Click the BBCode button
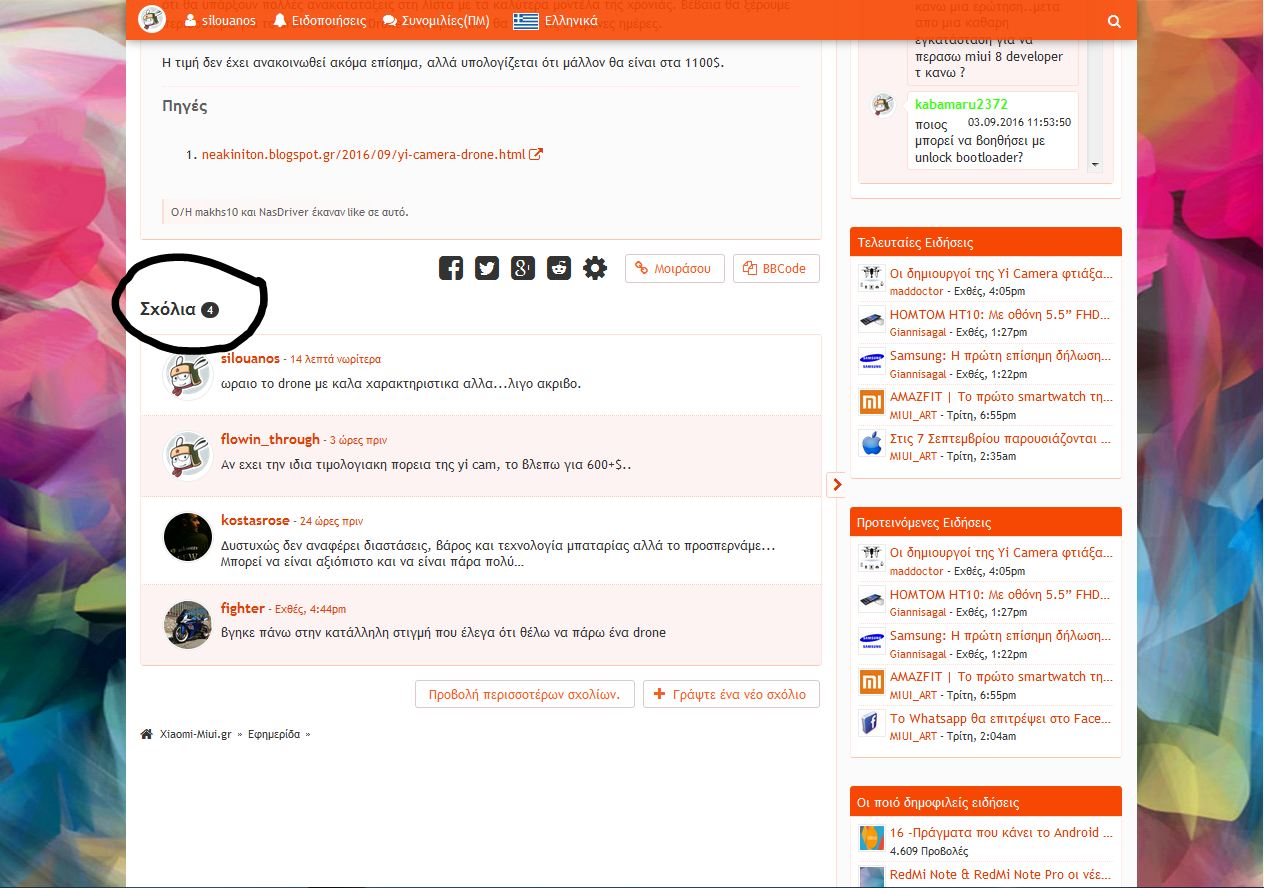 click(x=776, y=268)
